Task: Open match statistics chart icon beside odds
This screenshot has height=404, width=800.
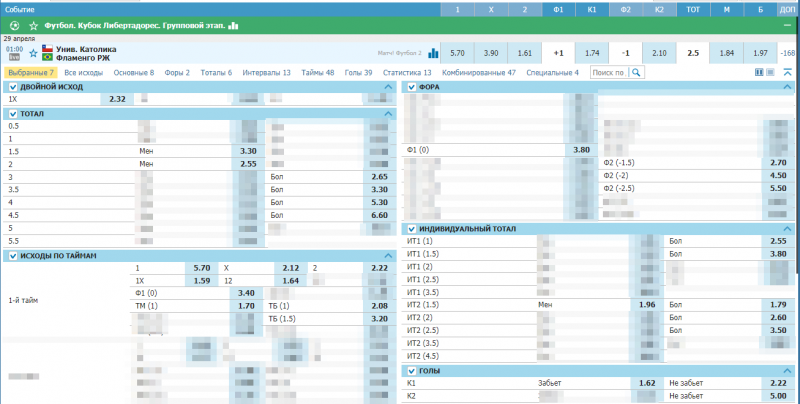Action: click(434, 53)
